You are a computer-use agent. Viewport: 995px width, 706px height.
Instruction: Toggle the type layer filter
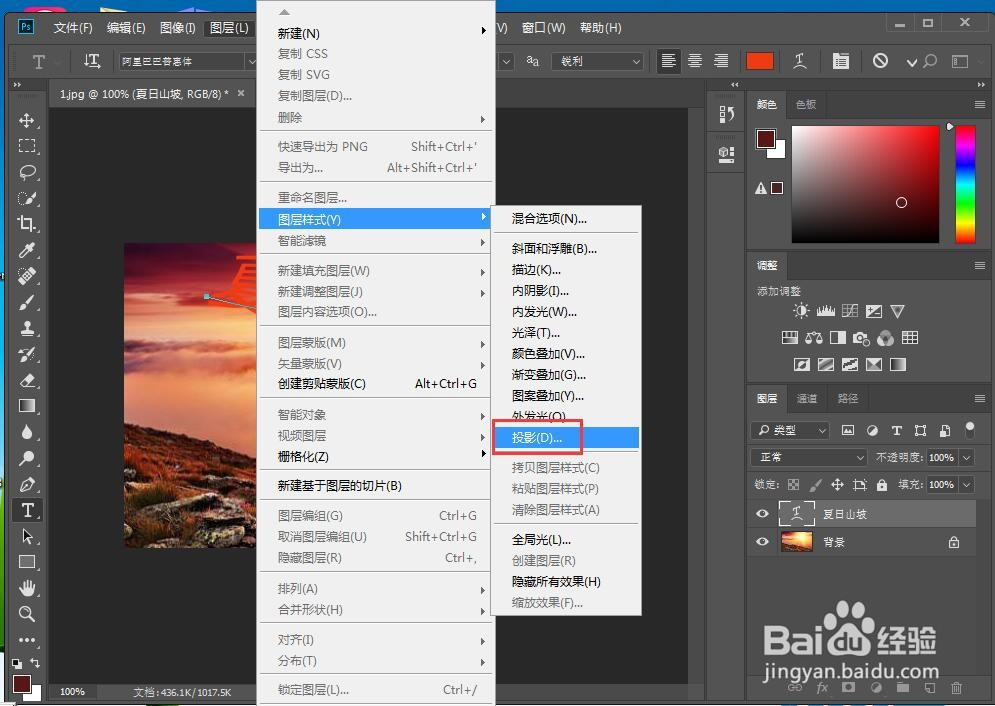pyautogui.click(x=897, y=430)
